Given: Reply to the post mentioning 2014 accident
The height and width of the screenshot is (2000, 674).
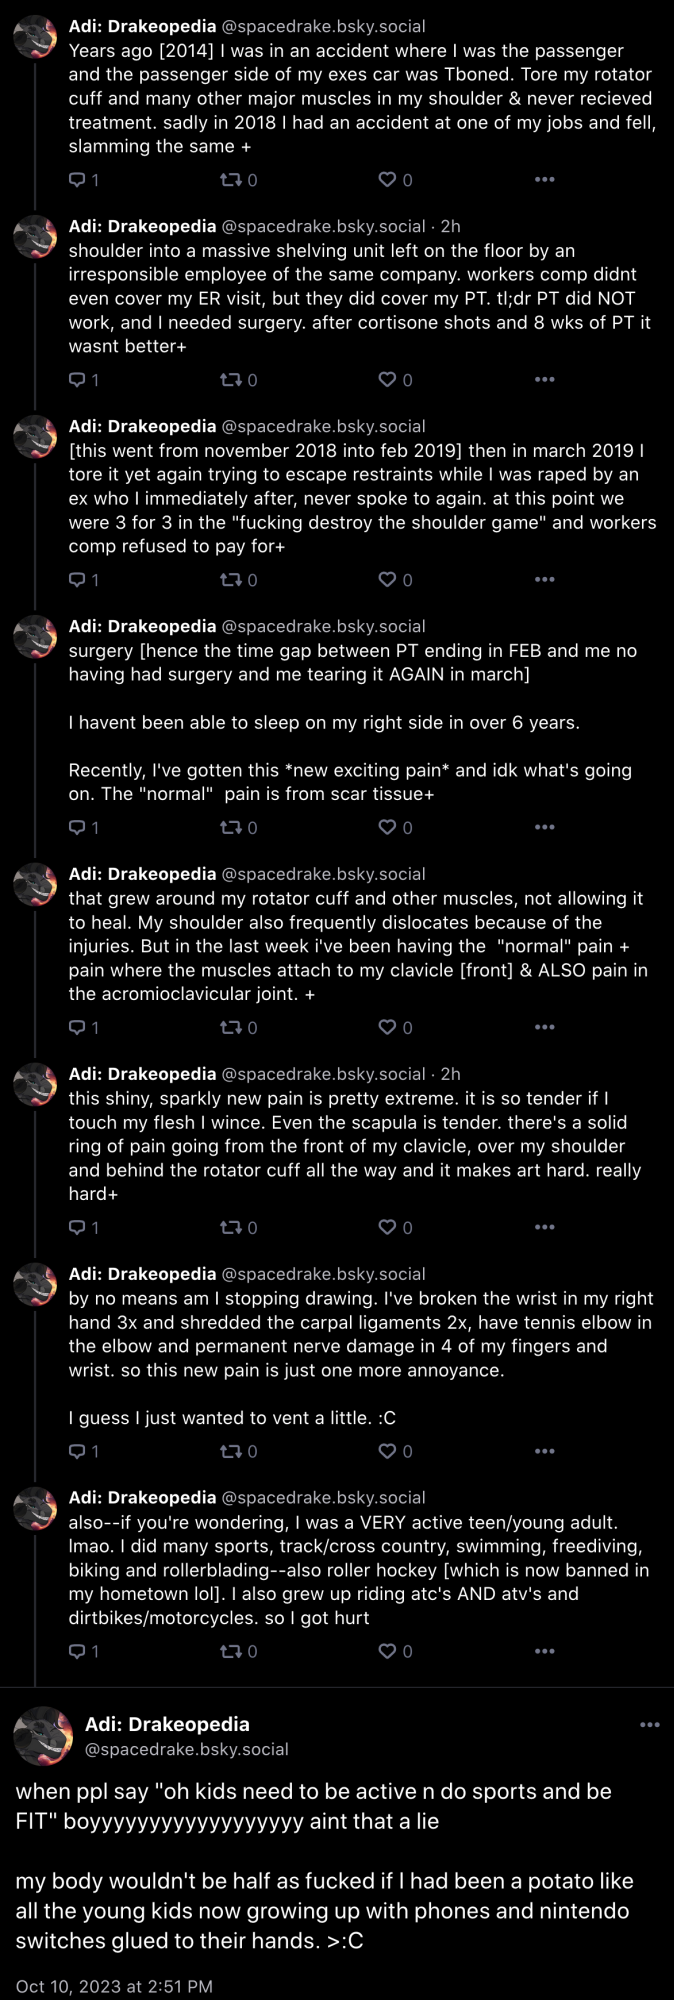Looking at the screenshot, I should (83, 180).
